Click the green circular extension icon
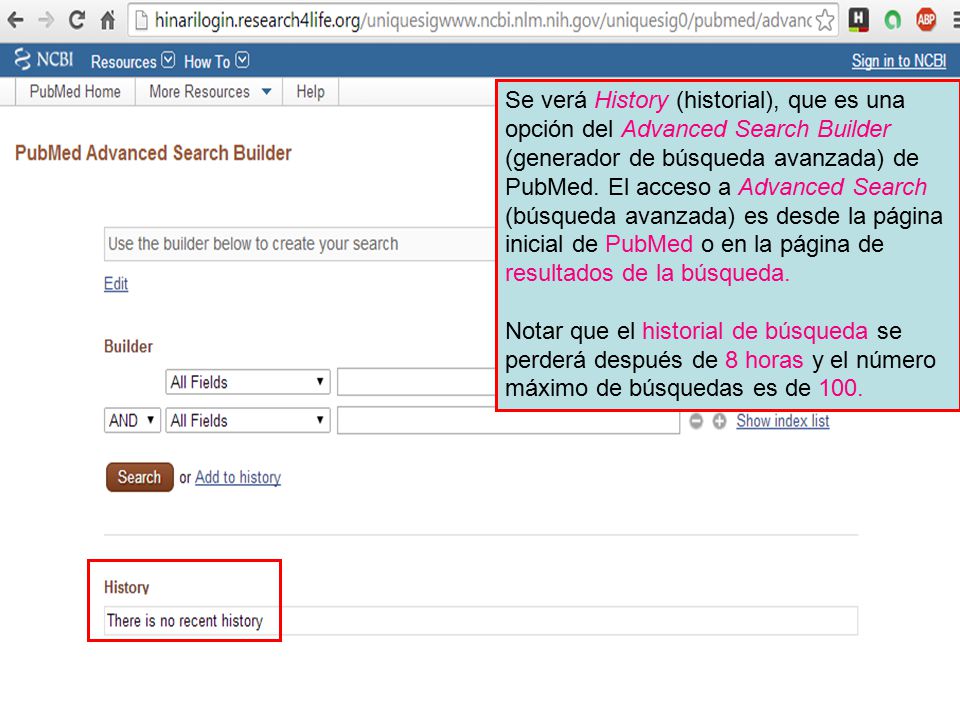 pos(893,20)
